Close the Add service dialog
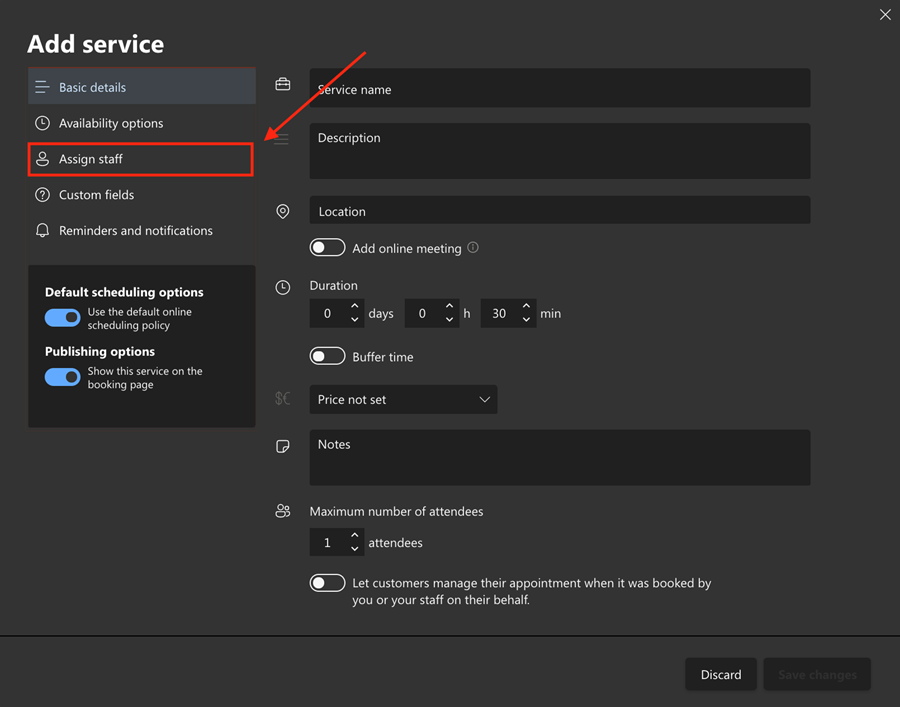Screen dimensions: 900x707 coord(885,15)
